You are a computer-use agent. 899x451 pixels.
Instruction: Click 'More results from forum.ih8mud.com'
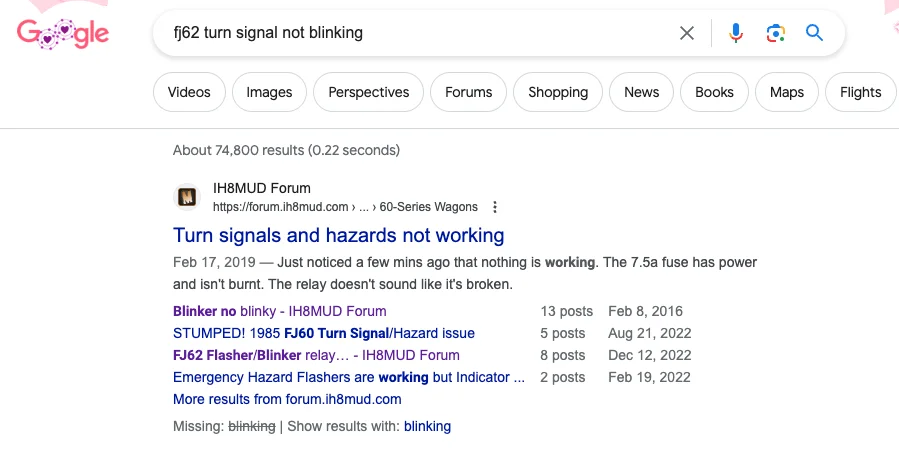point(287,399)
